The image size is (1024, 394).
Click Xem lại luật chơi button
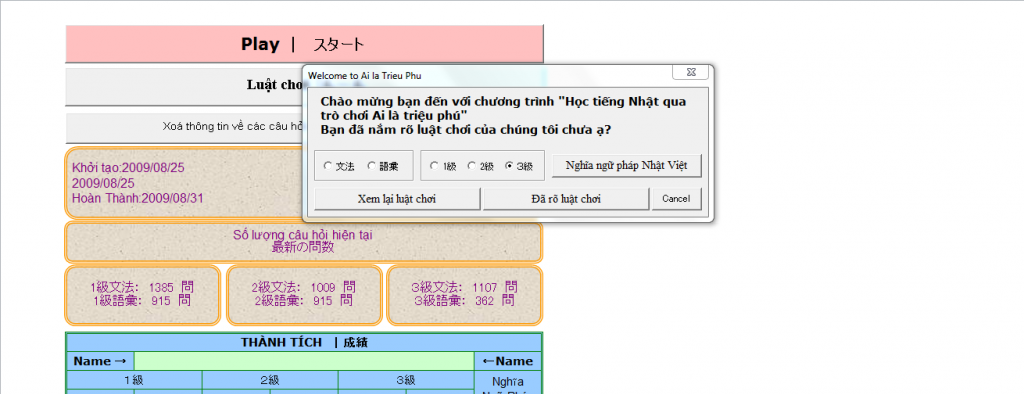pos(397,199)
